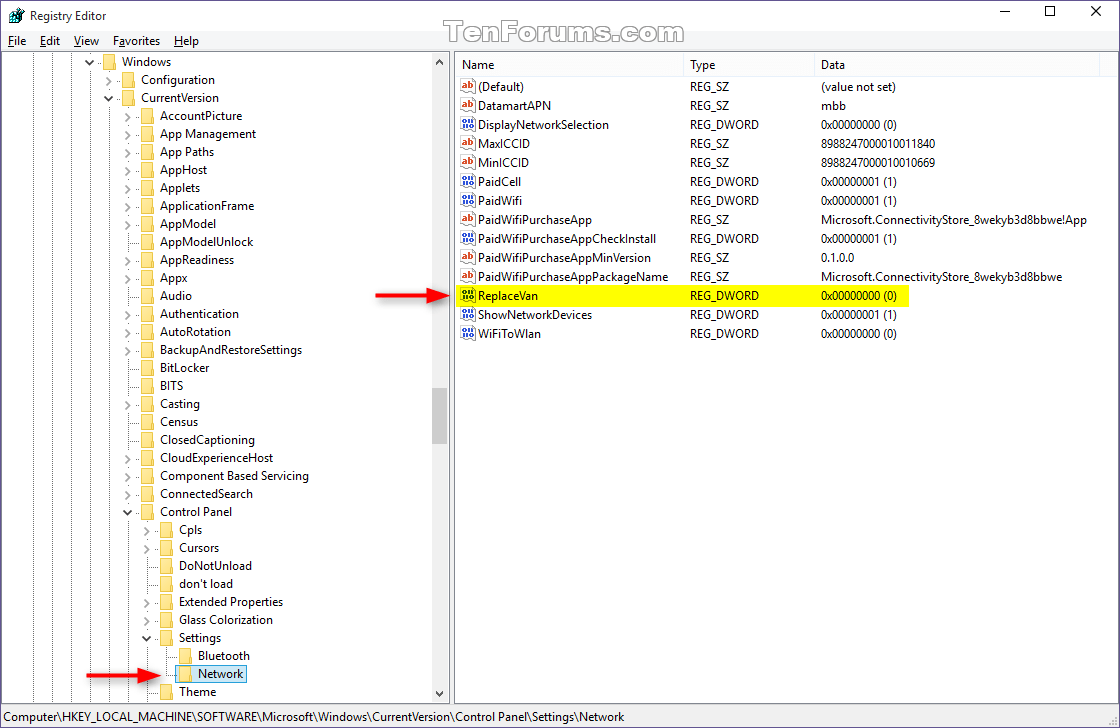Expand the Casting key
The height and width of the screenshot is (728, 1120).
click(x=127, y=403)
